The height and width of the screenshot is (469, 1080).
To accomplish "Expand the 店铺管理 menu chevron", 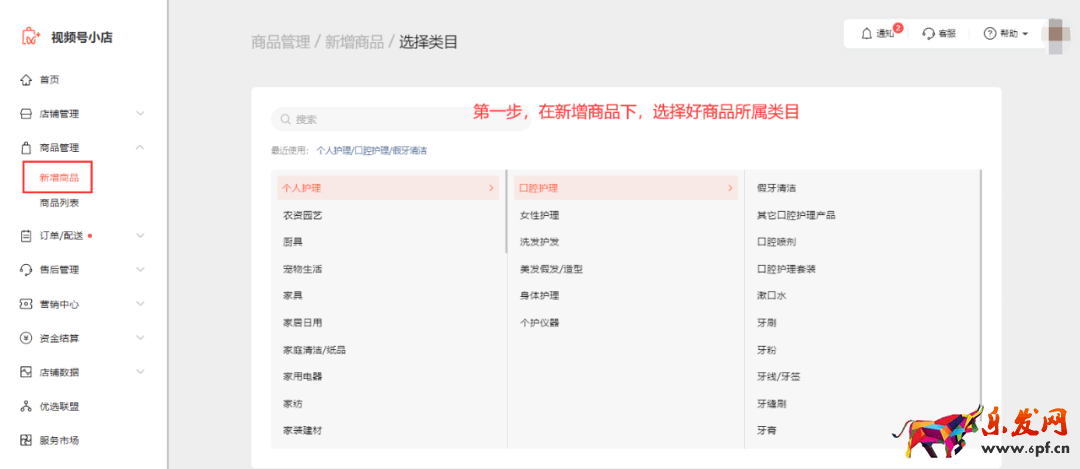I will (140, 114).
